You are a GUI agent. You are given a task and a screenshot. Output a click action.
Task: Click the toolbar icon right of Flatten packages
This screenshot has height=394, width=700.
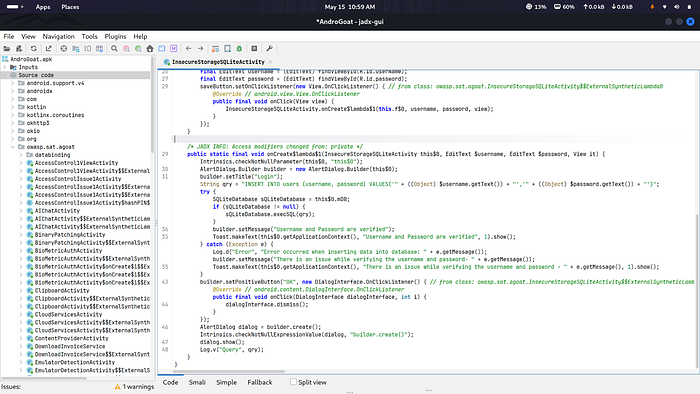(88, 49)
